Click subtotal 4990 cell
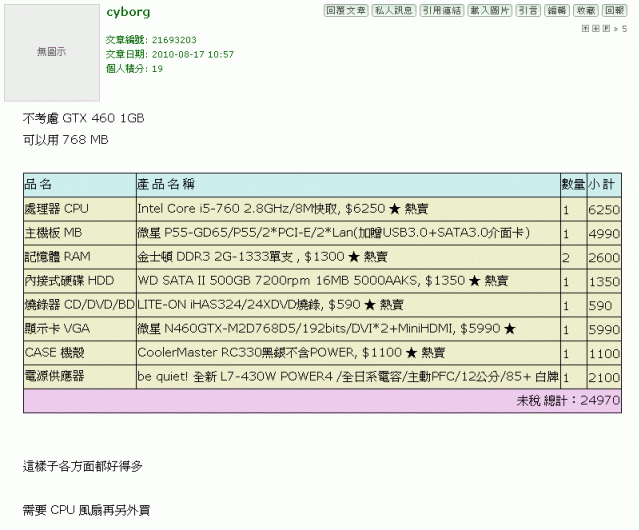Image resolution: width=640 pixels, height=530 pixels. (604, 234)
